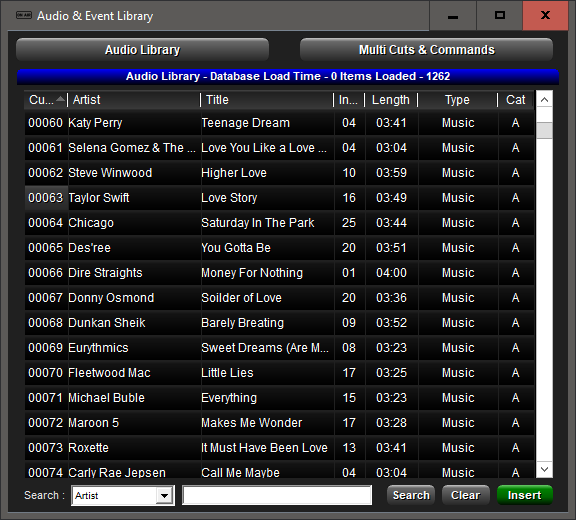Select Des'ree artist cell
This screenshot has width=576, height=520.
click(x=134, y=248)
